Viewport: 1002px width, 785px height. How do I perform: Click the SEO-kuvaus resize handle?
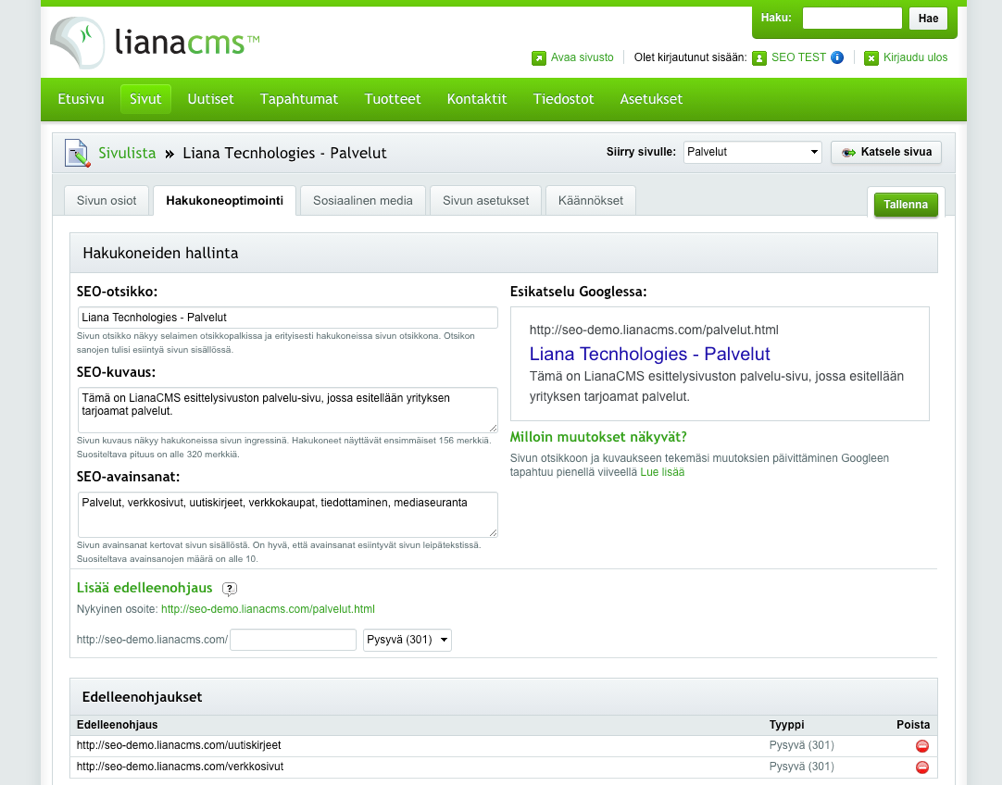[493, 428]
